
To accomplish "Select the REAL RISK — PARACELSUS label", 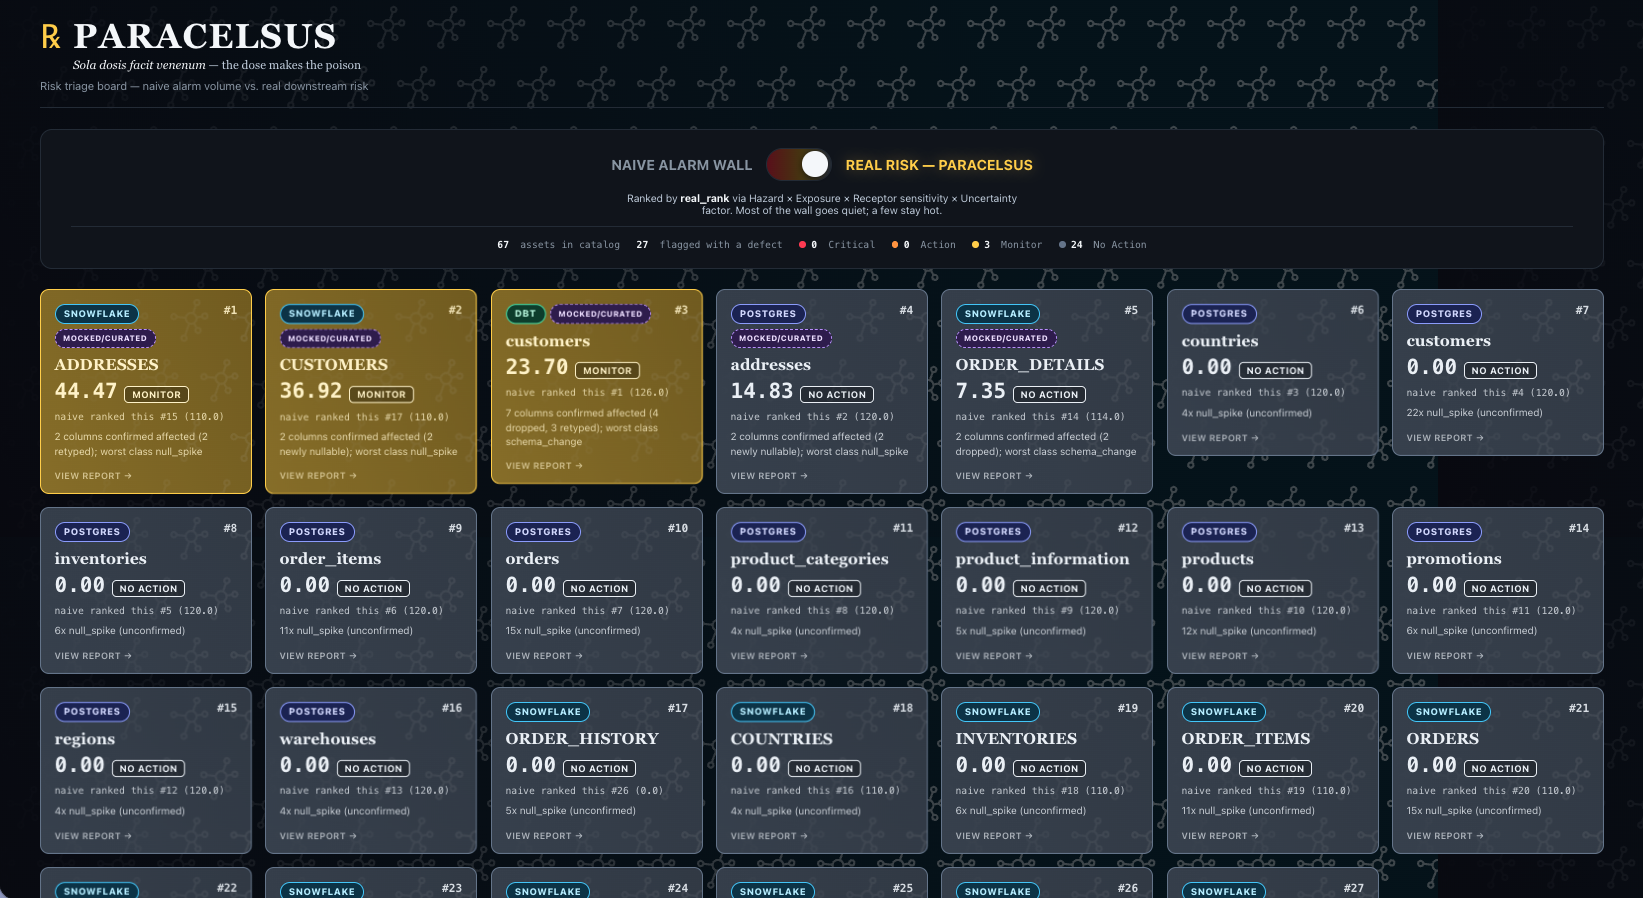I will click(x=939, y=165).
